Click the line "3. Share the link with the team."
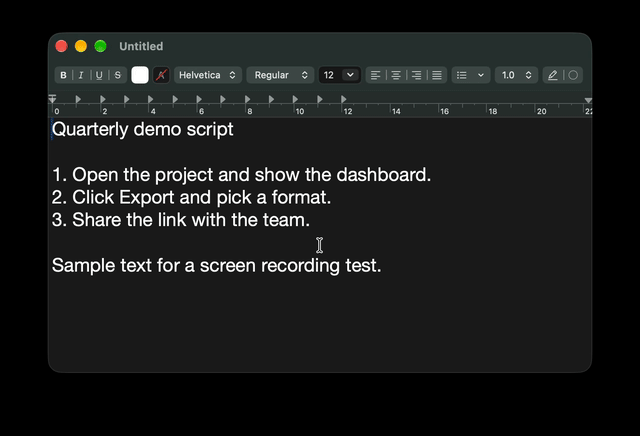The height and width of the screenshot is (436, 640). point(180,220)
